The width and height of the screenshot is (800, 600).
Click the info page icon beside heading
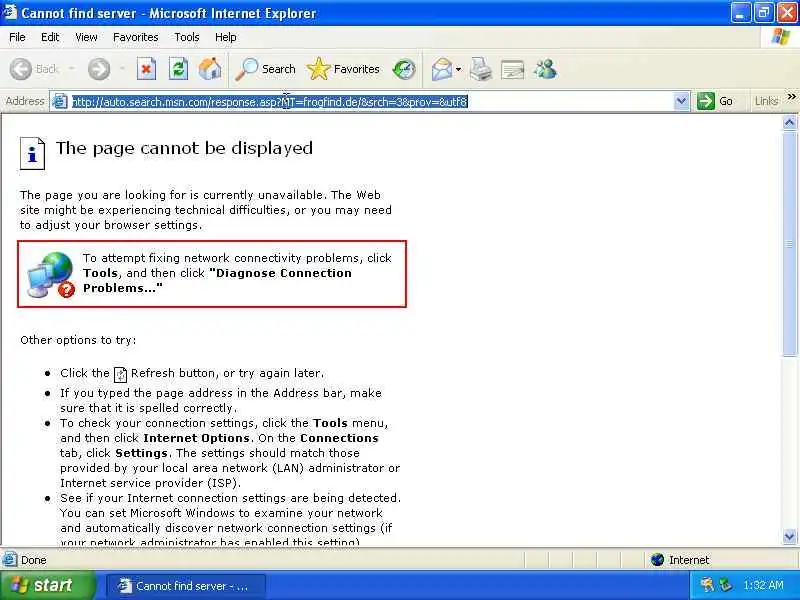coord(32,153)
